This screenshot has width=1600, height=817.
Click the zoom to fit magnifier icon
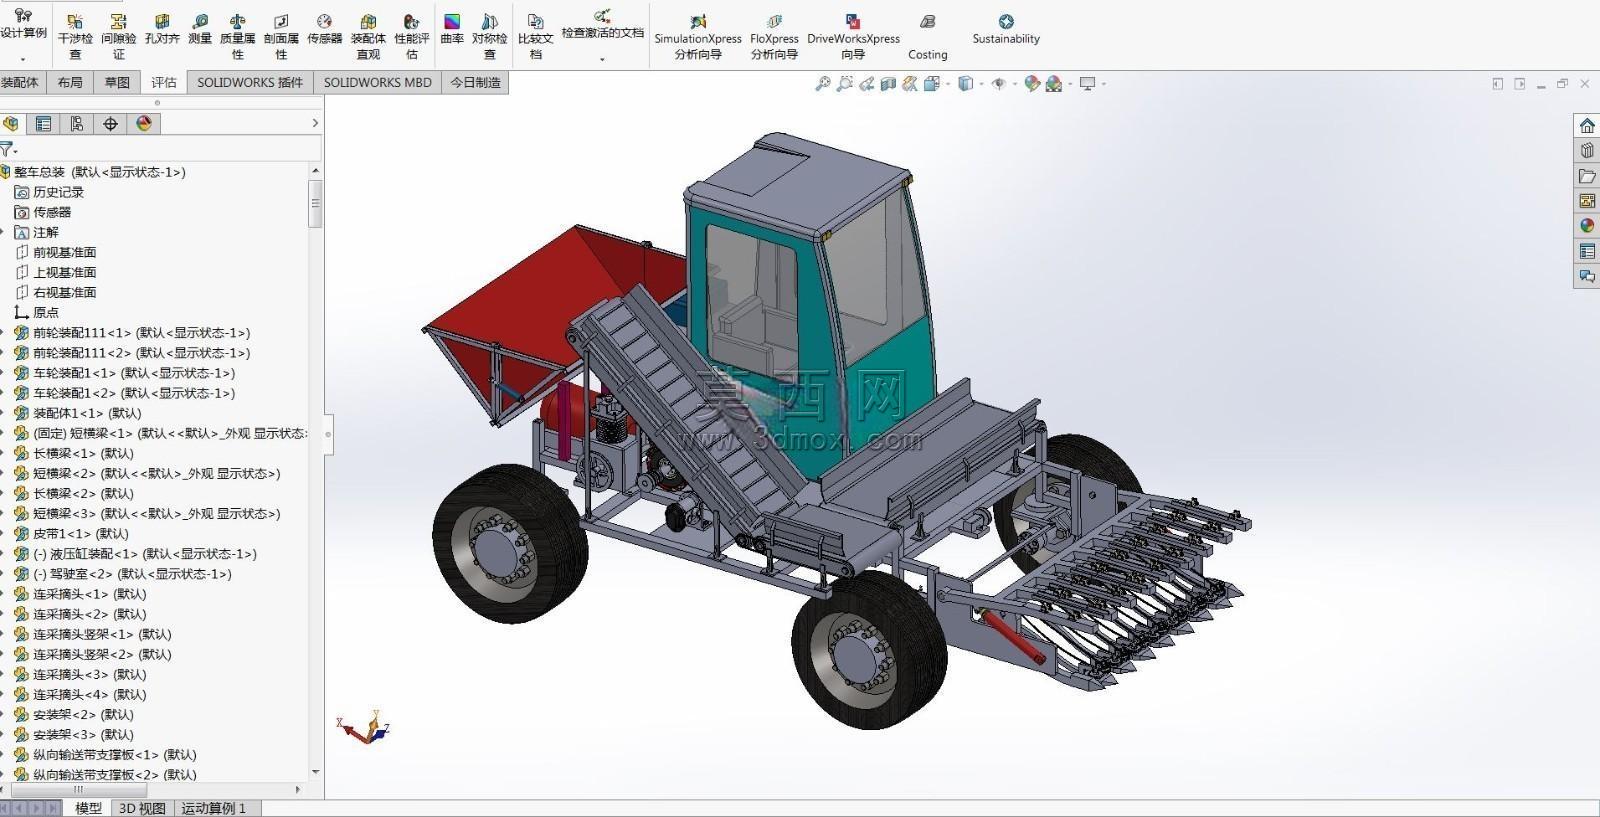point(822,84)
